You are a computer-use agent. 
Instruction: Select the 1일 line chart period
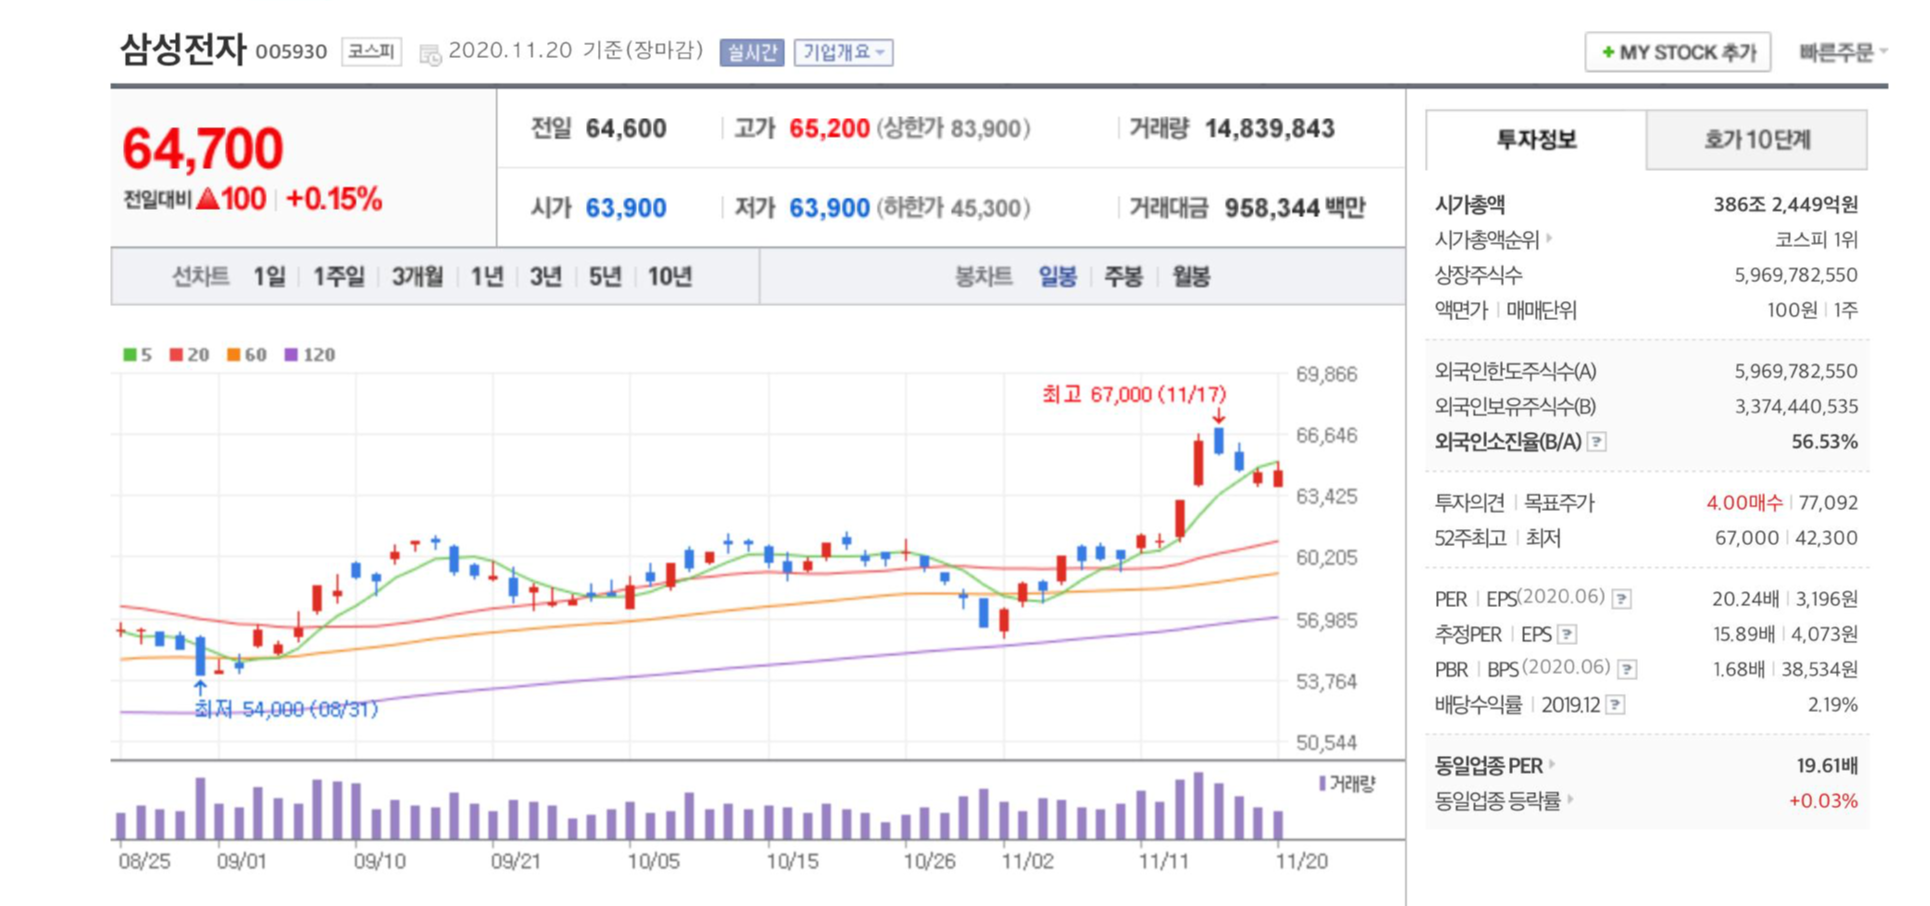(269, 276)
